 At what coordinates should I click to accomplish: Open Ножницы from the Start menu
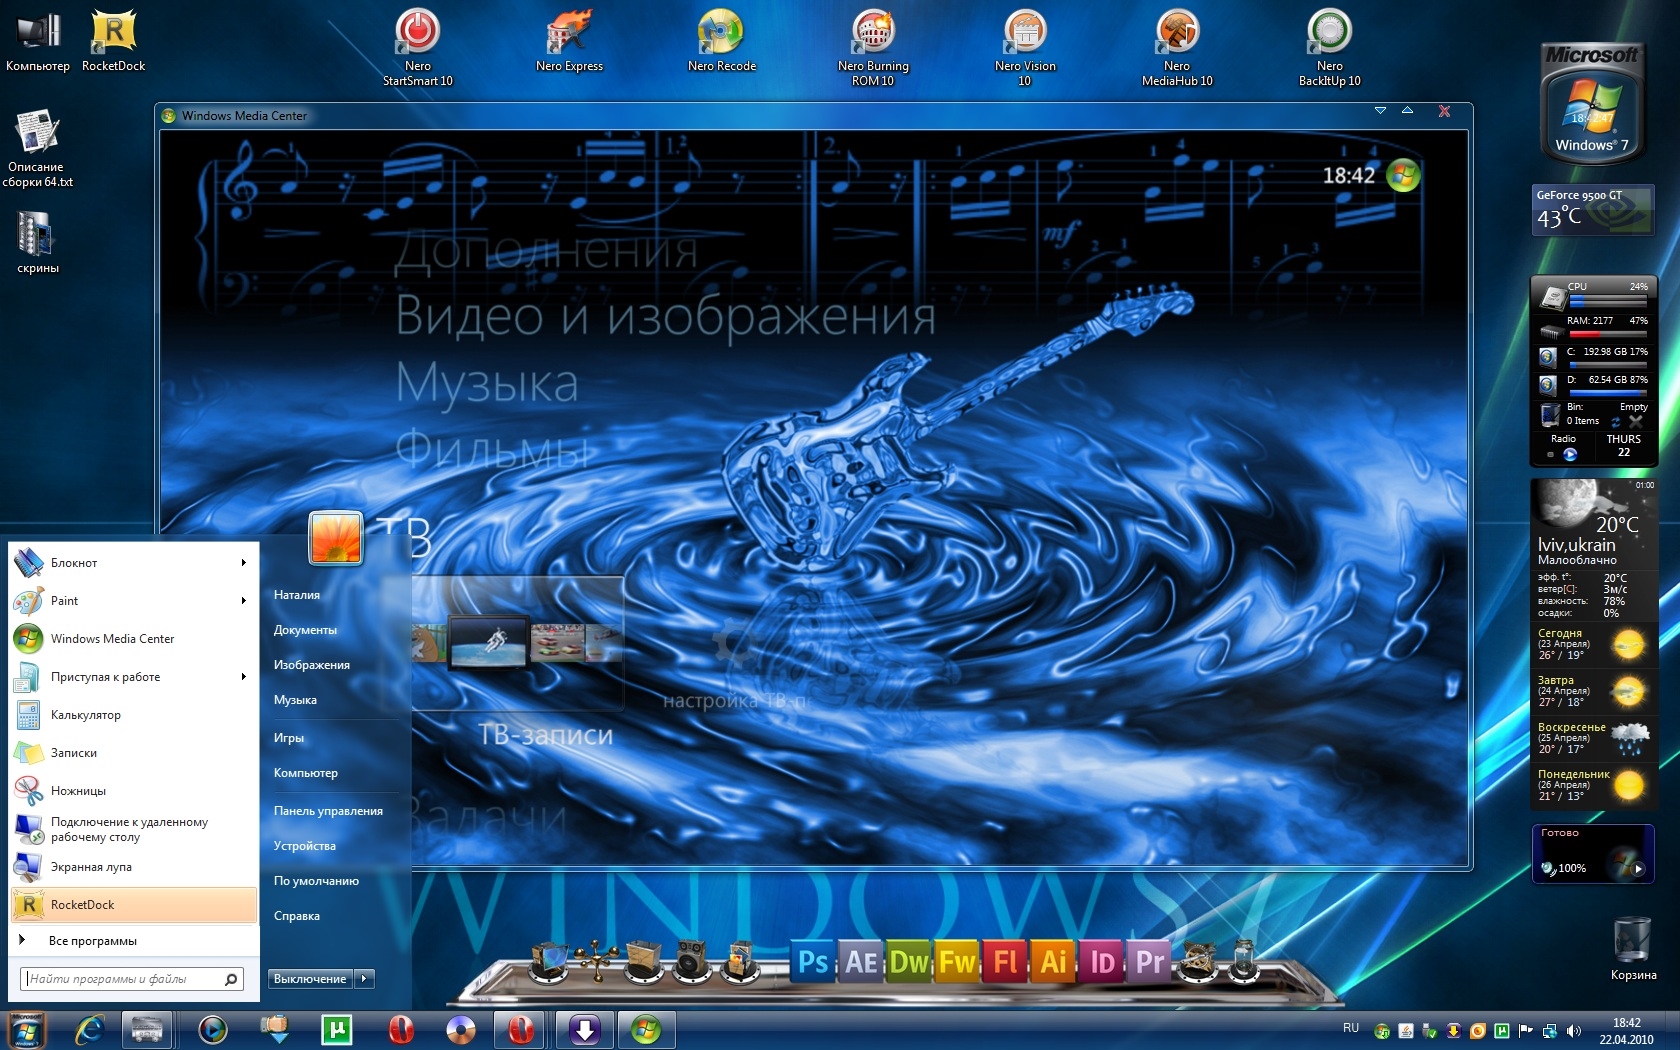pyautogui.click(x=134, y=791)
